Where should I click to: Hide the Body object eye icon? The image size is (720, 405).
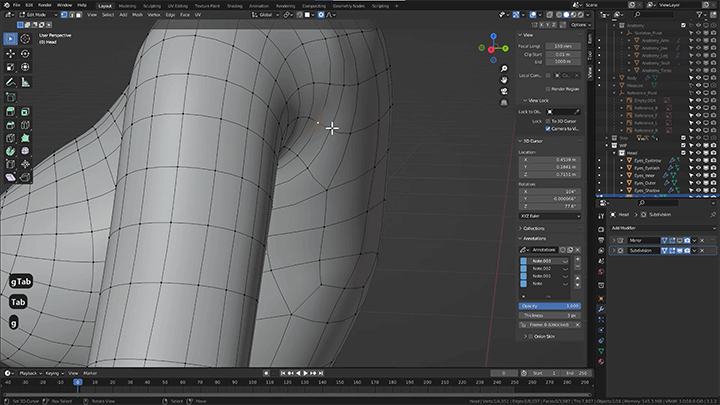coord(698,78)
